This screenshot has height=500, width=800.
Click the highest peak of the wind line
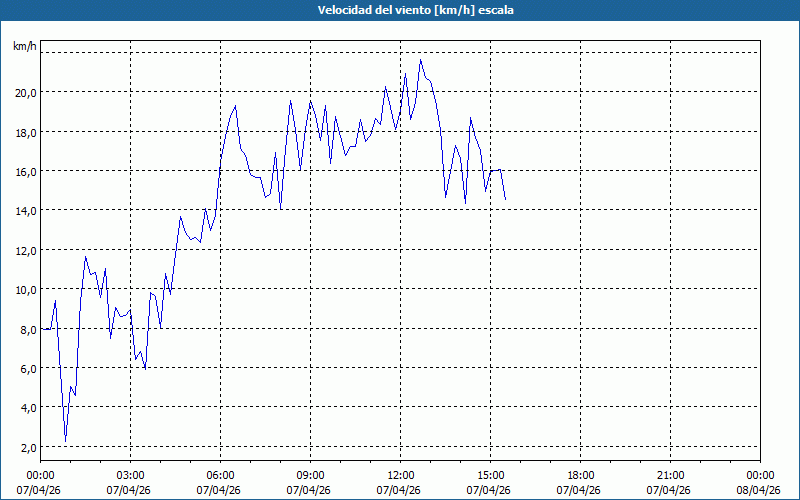pyautogui.click(x=421, y=60)
